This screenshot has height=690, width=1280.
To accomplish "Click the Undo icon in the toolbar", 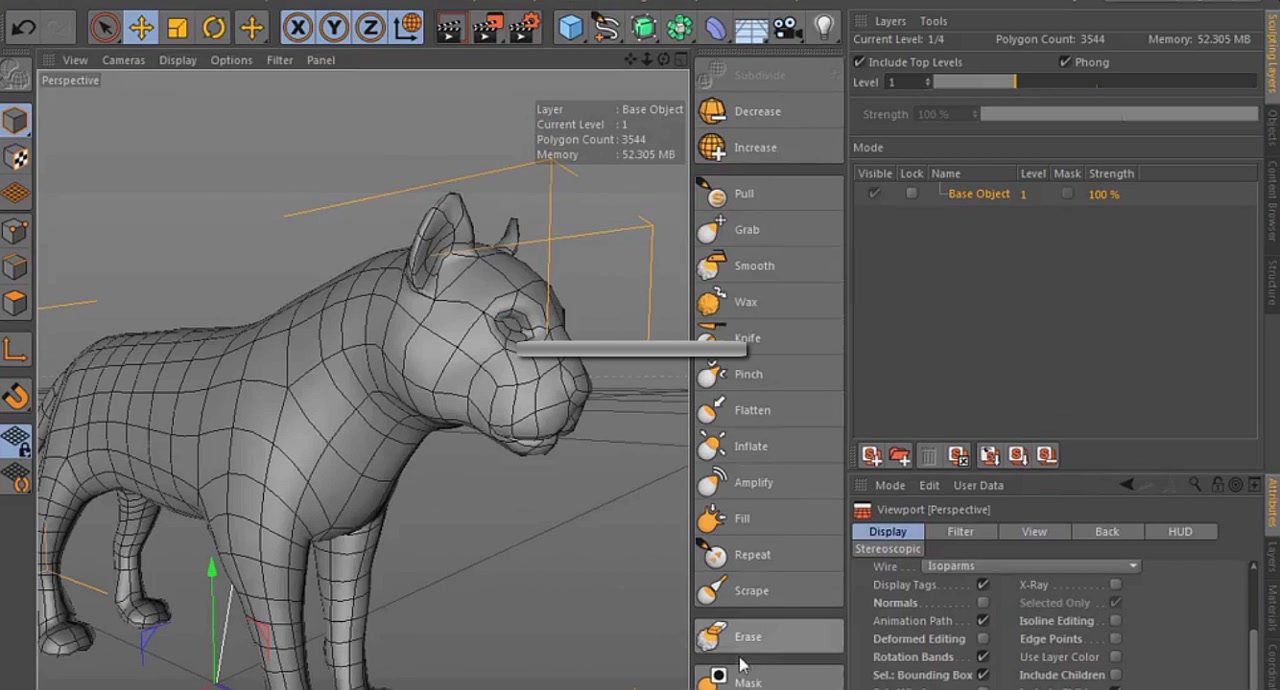I will pyautogui.click(x=22, y=27).
